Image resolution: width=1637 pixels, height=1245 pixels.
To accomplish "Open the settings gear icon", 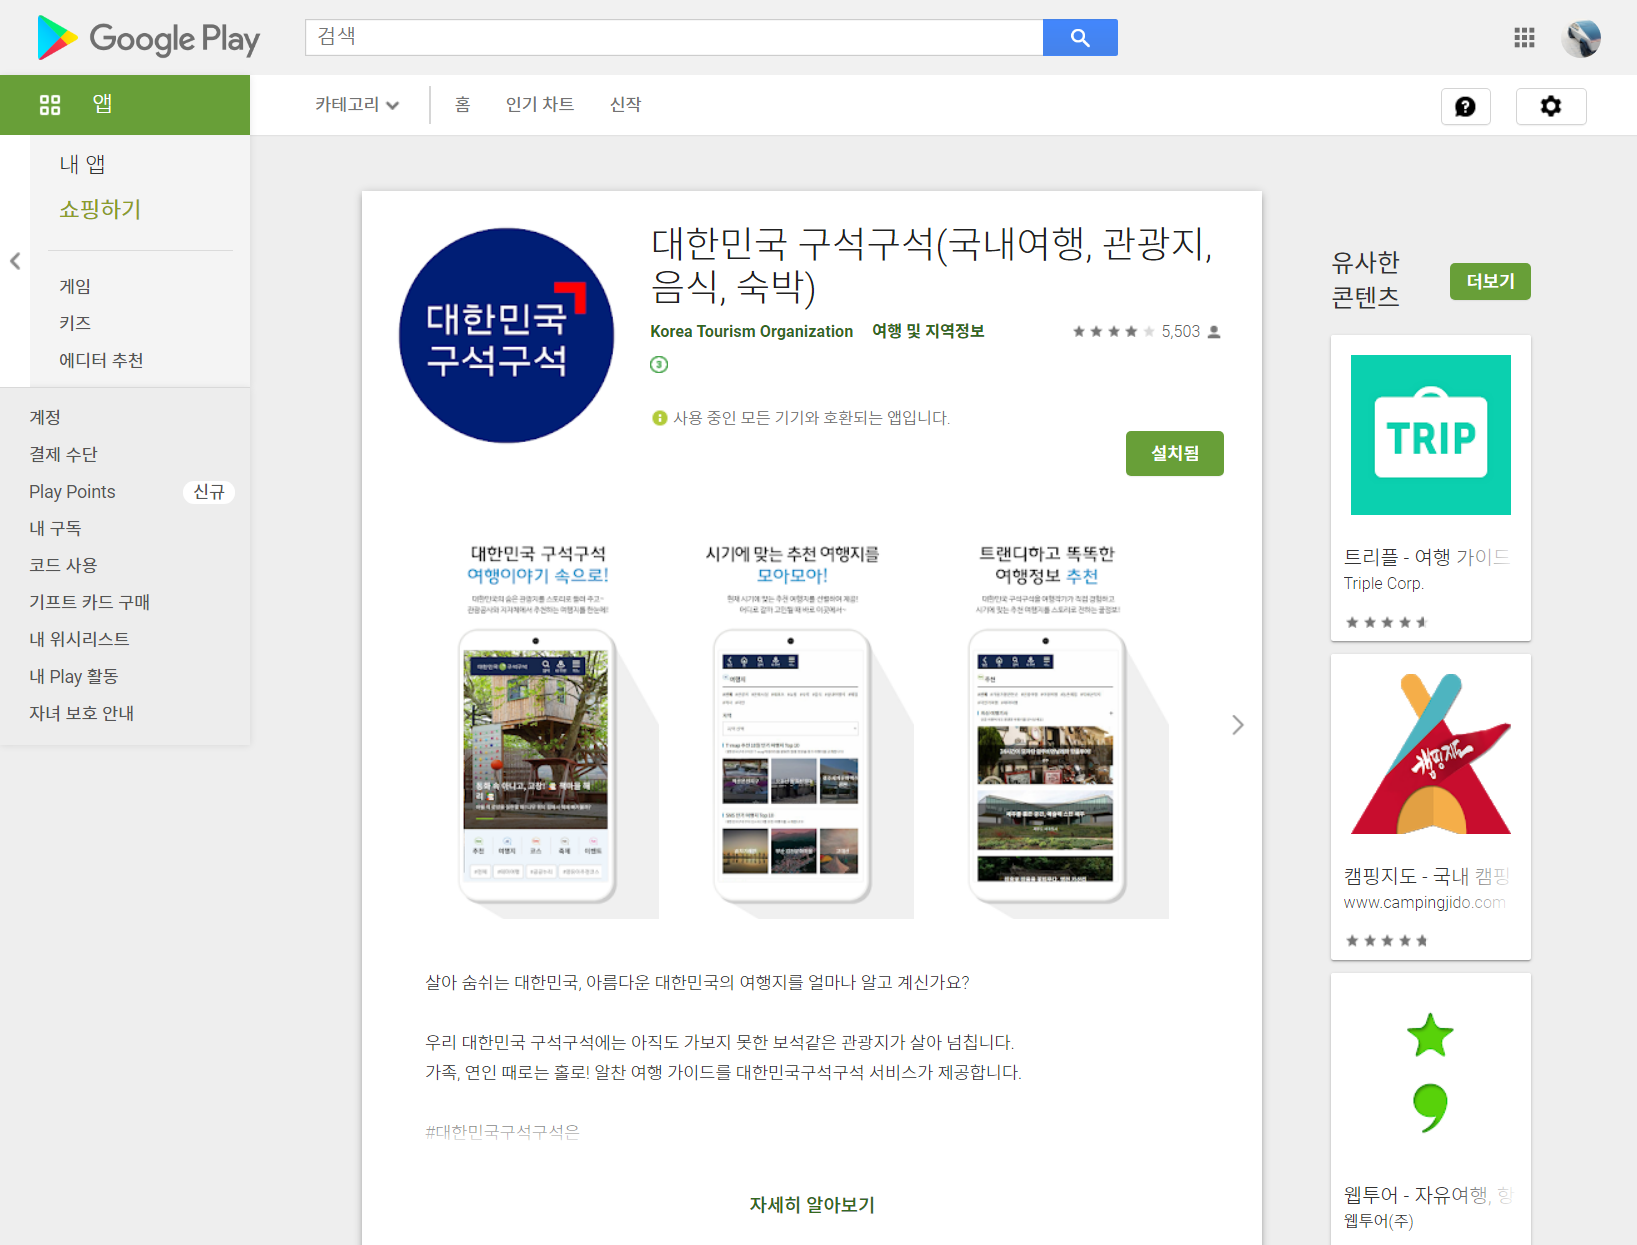I will point(1551,106).
